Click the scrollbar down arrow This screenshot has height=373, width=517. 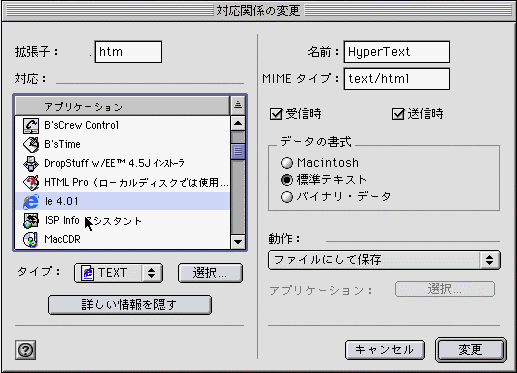pos(238,241)
